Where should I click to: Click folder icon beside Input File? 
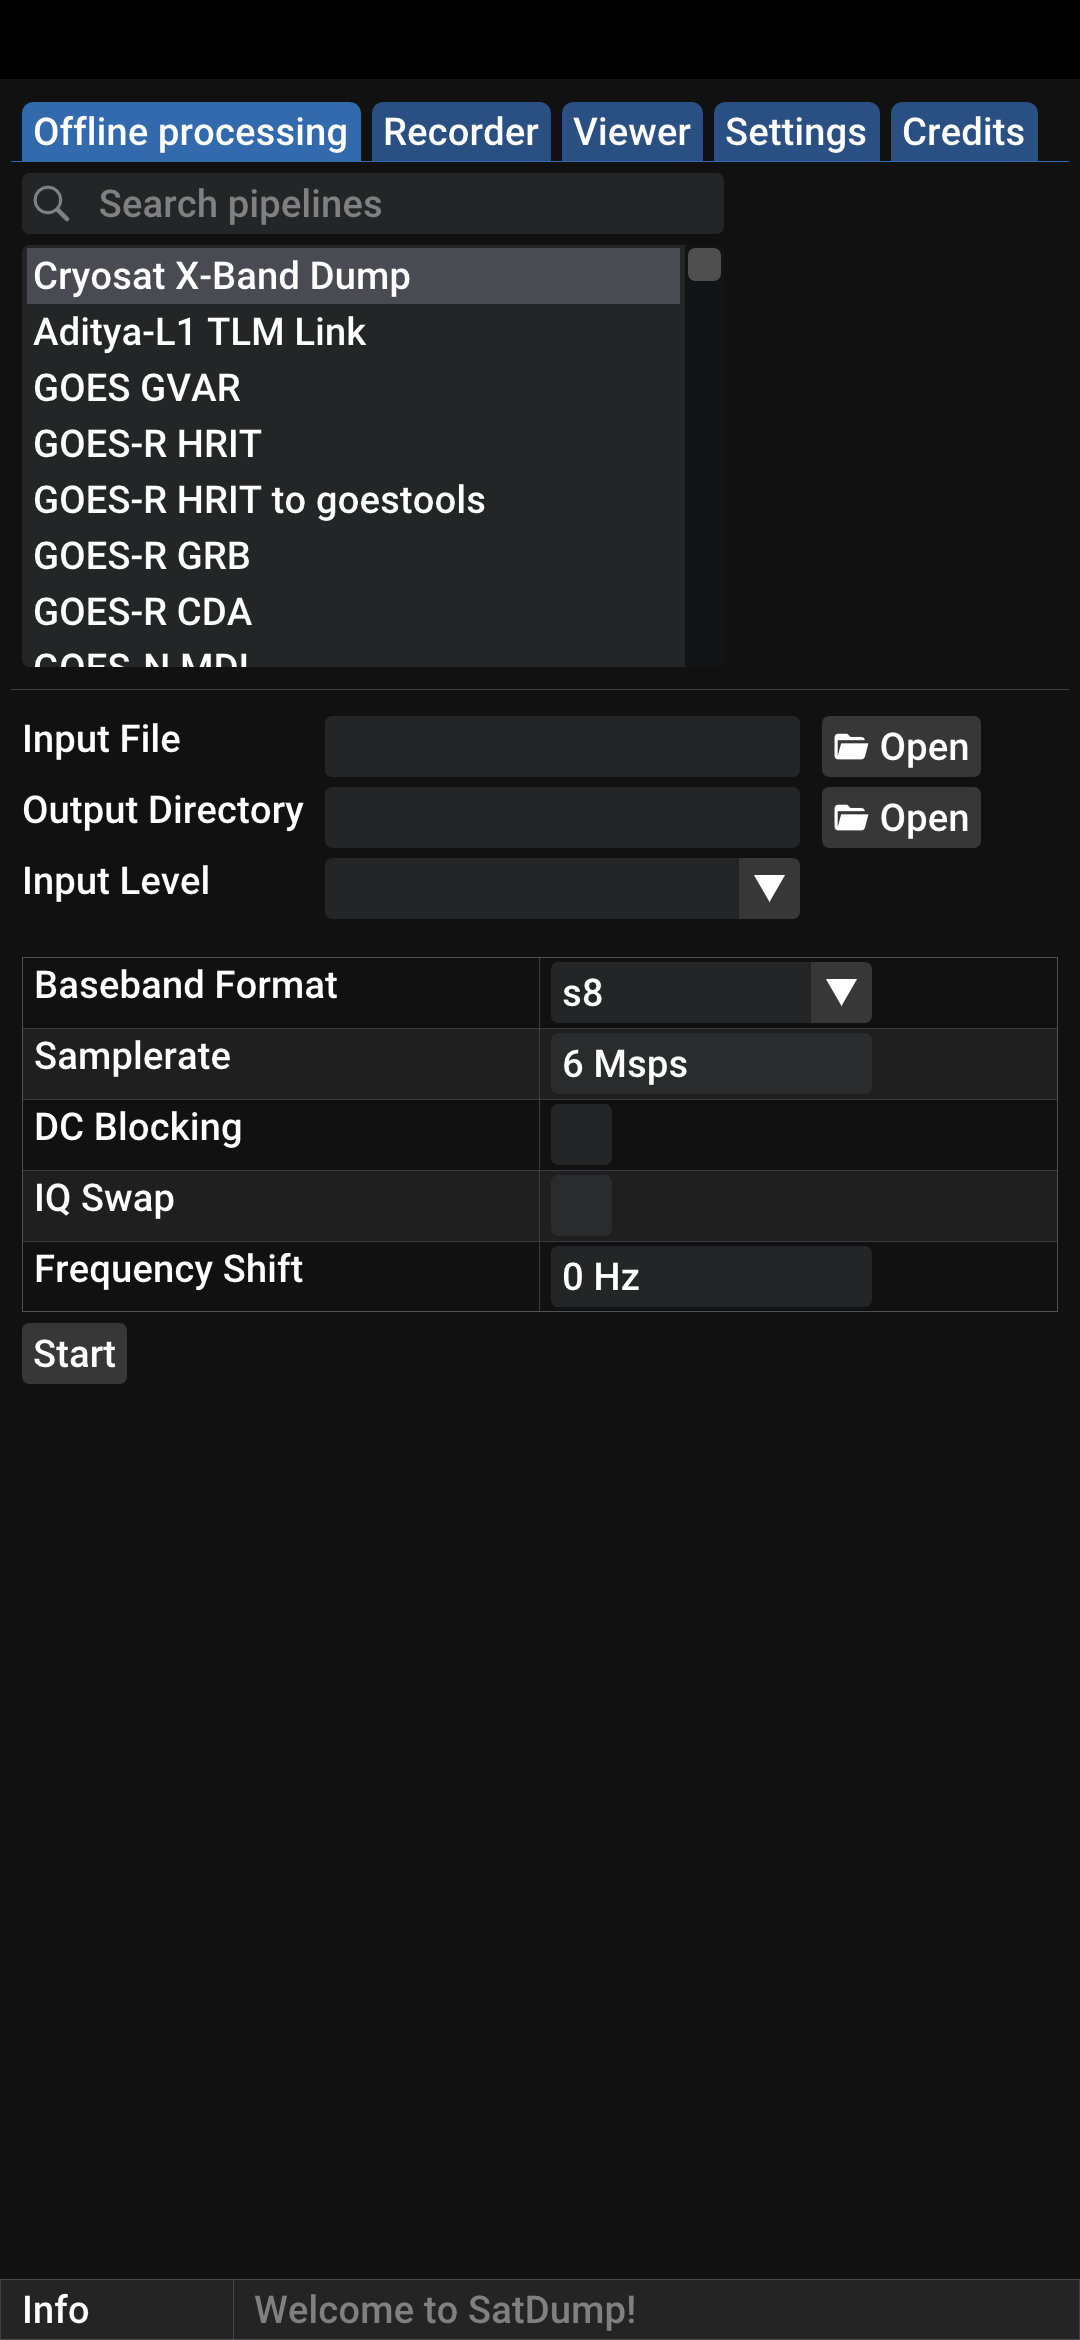coord(851,747)
